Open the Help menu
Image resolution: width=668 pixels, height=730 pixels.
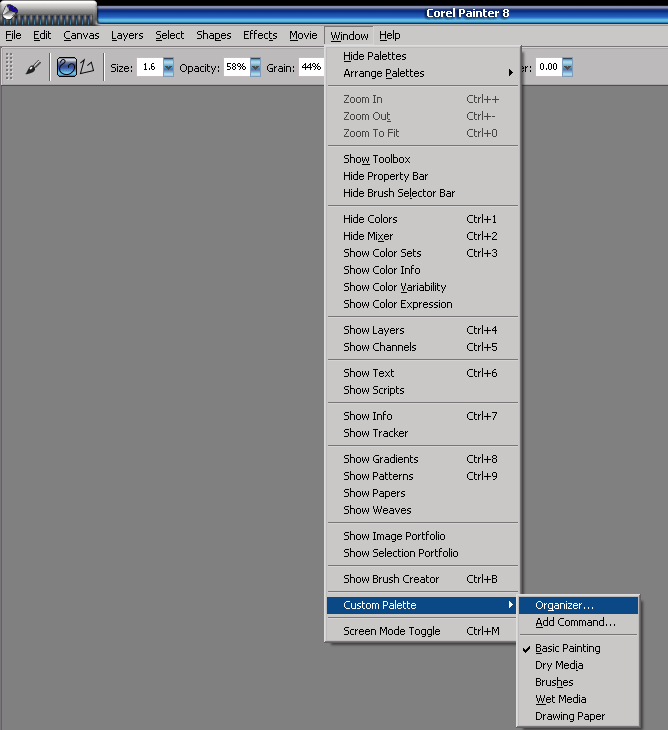(390, 35)
